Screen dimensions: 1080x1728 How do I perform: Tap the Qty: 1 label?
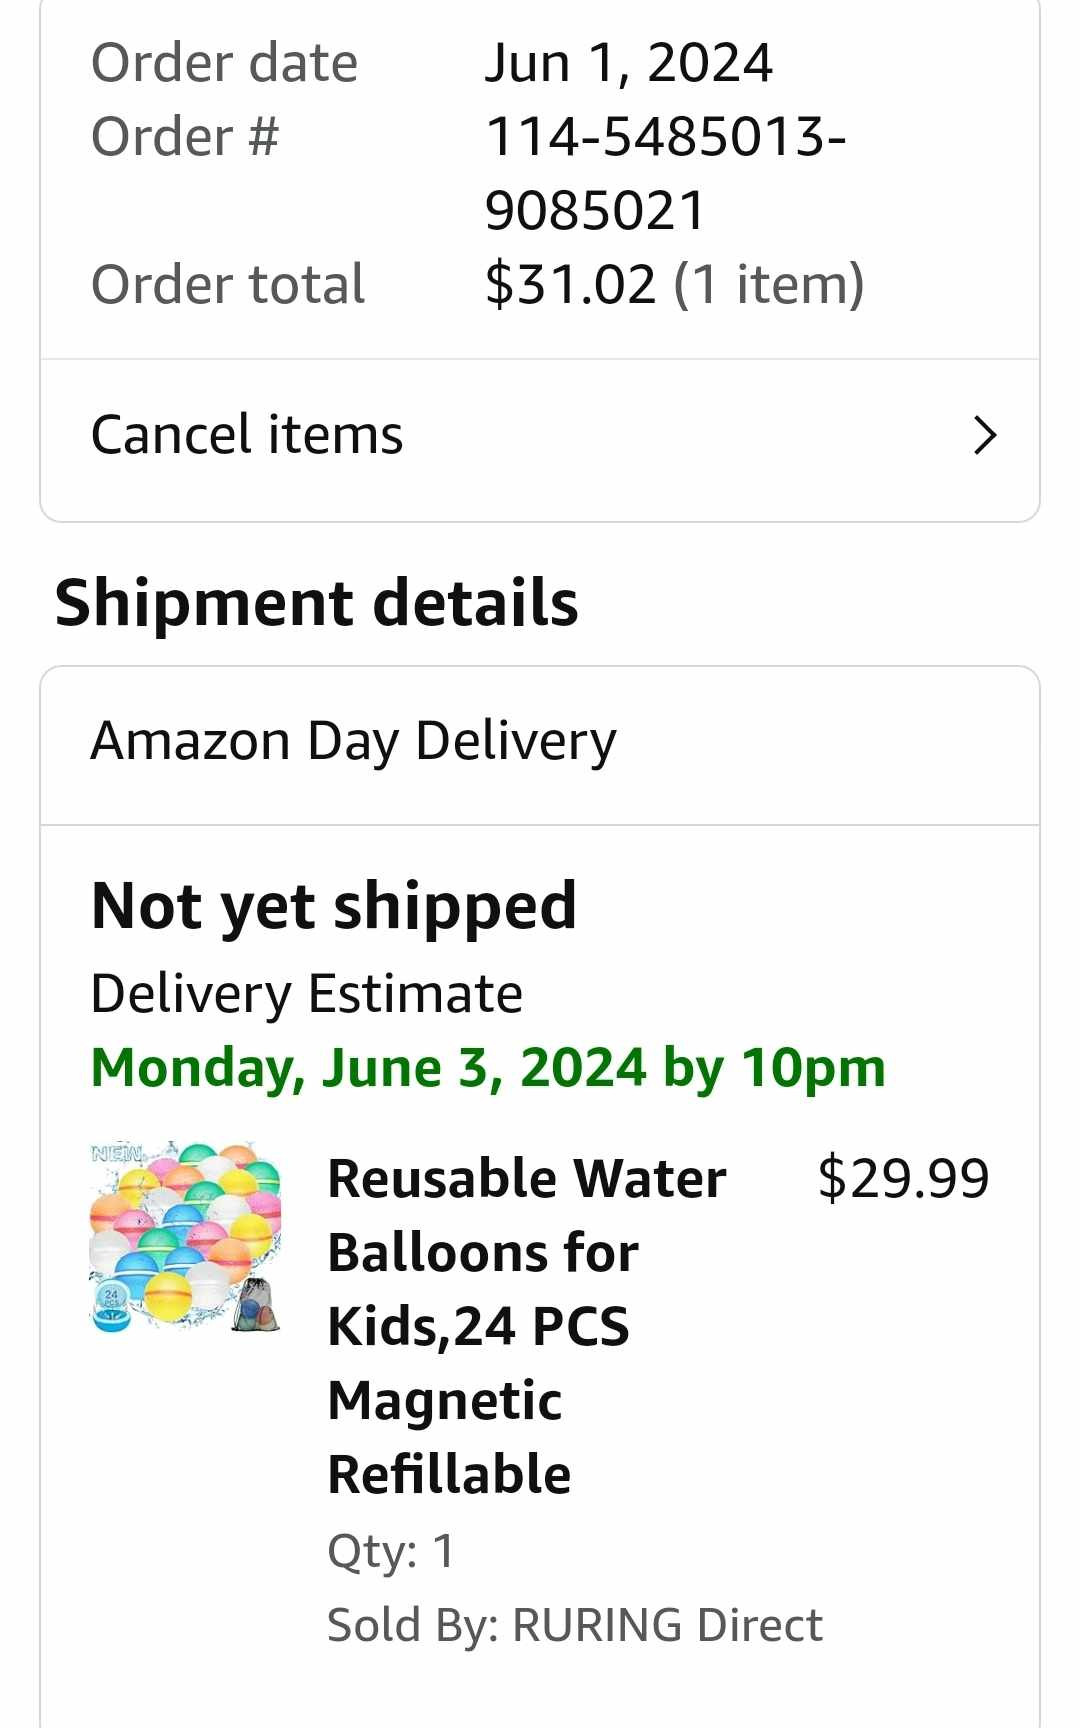coord(391,1551)
